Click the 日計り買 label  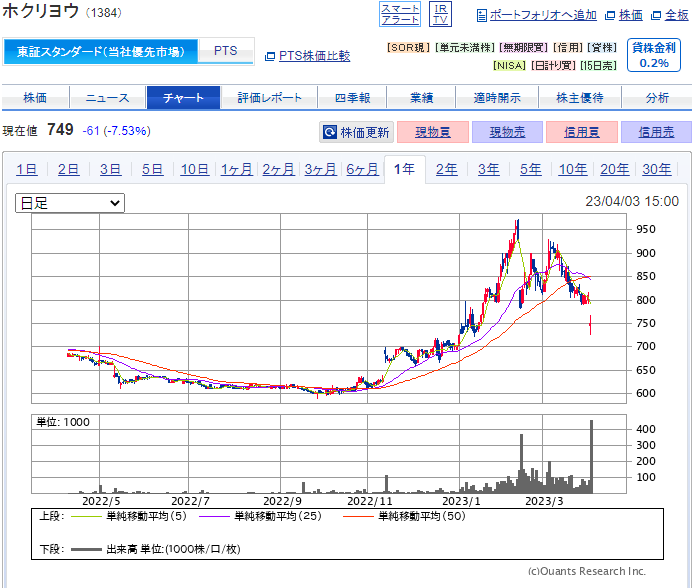coord(553,66)
